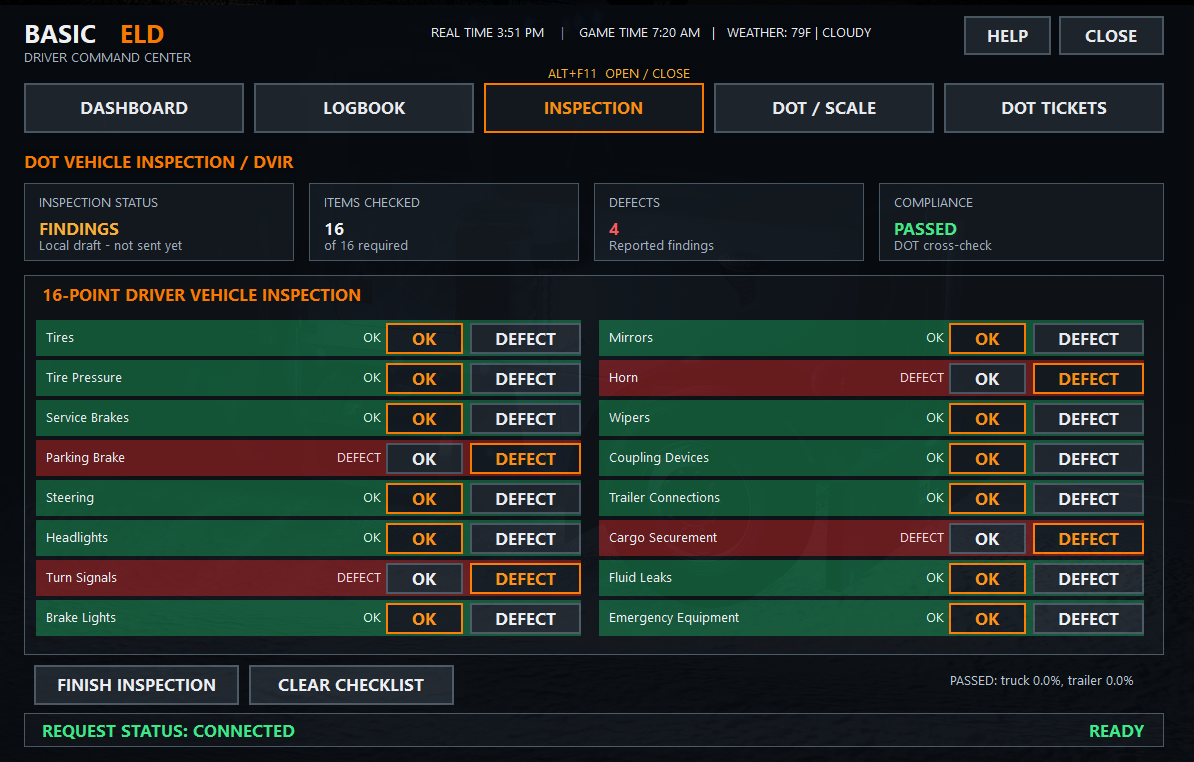Screen dimensions: 1194x762
Task: Flag Steering as Defect
Action: (x=525, y=499)
